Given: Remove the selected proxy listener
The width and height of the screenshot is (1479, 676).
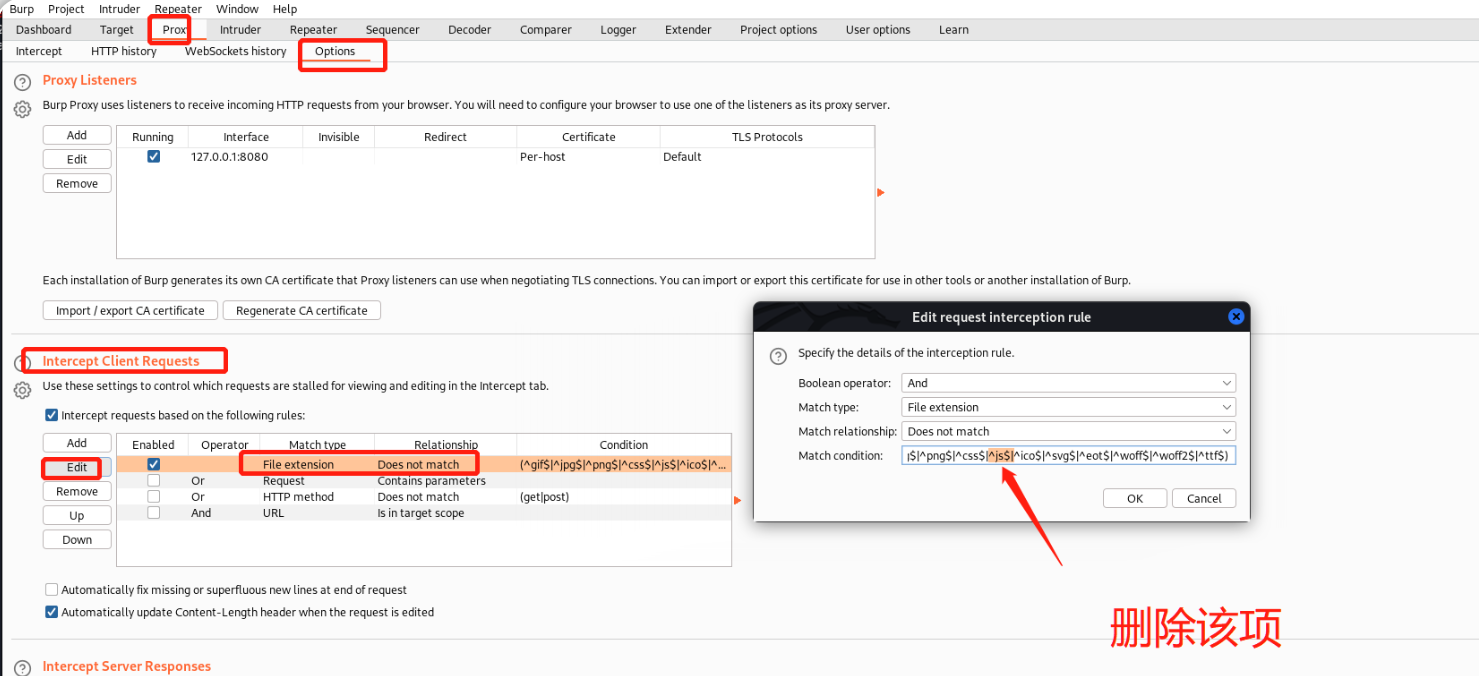Looking at the screenshot, I should 77,183.
